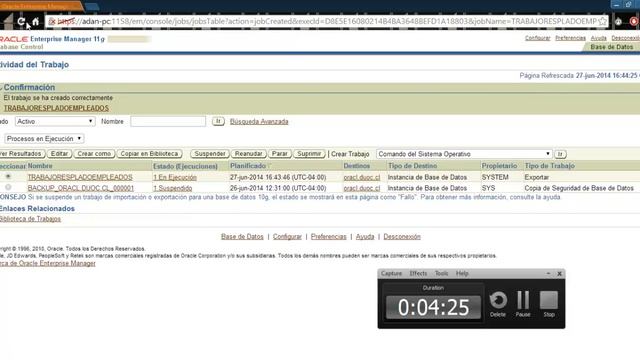Image resolution: width=640 pixels, height=360 pixels.
Task: Select the BACKUP_ORACL.DUOC.CL_000001 row radio button
Action: pos(8,187)
